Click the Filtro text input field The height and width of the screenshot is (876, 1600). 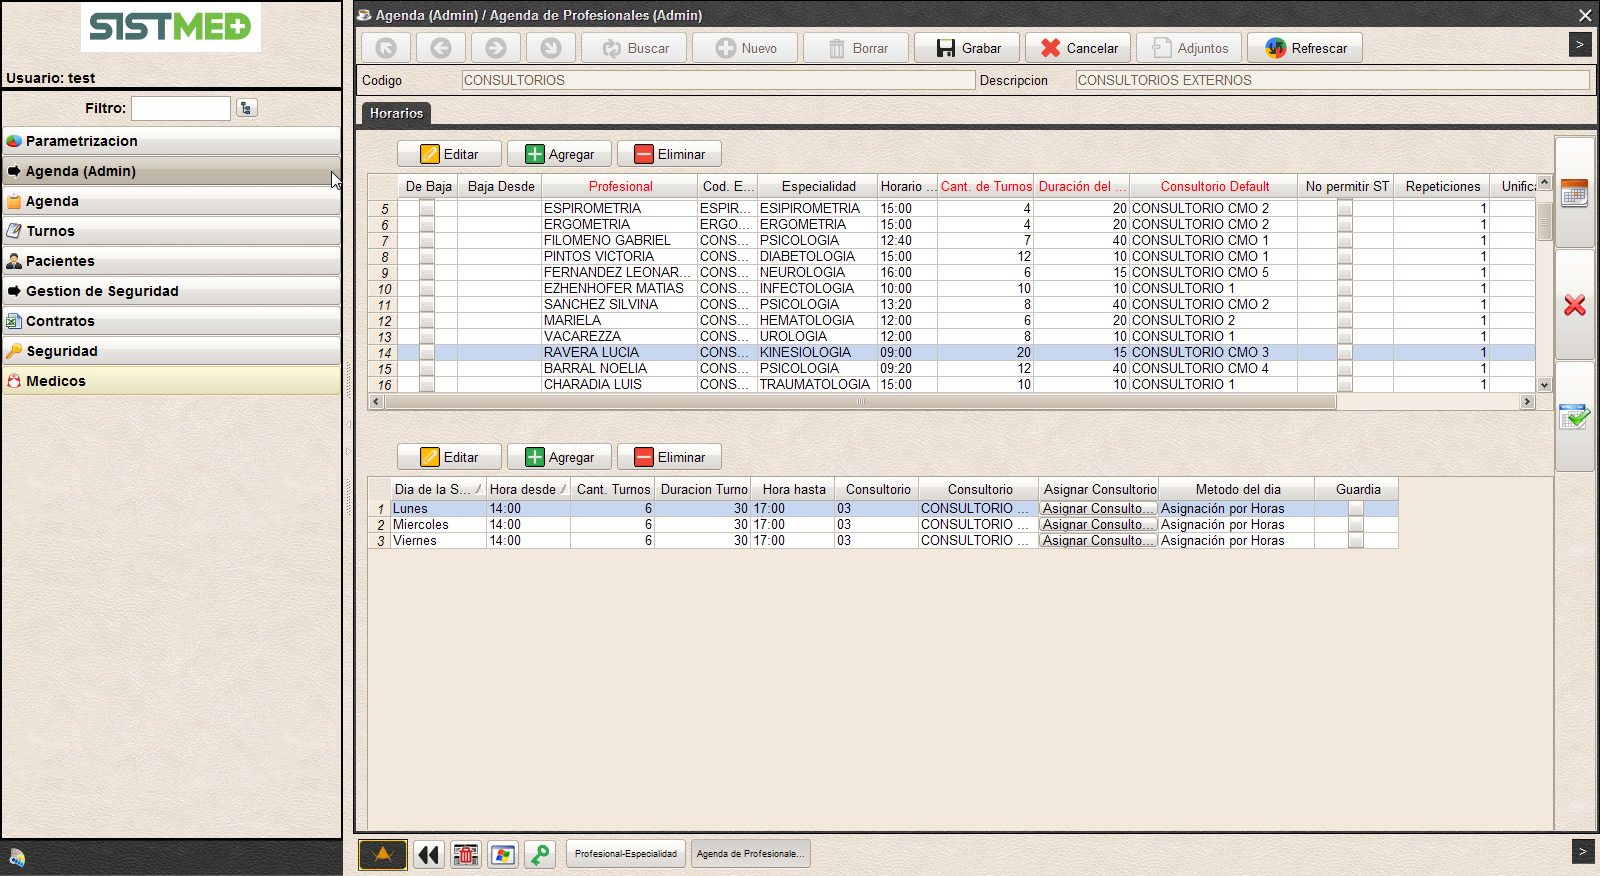tap(181, 108)
